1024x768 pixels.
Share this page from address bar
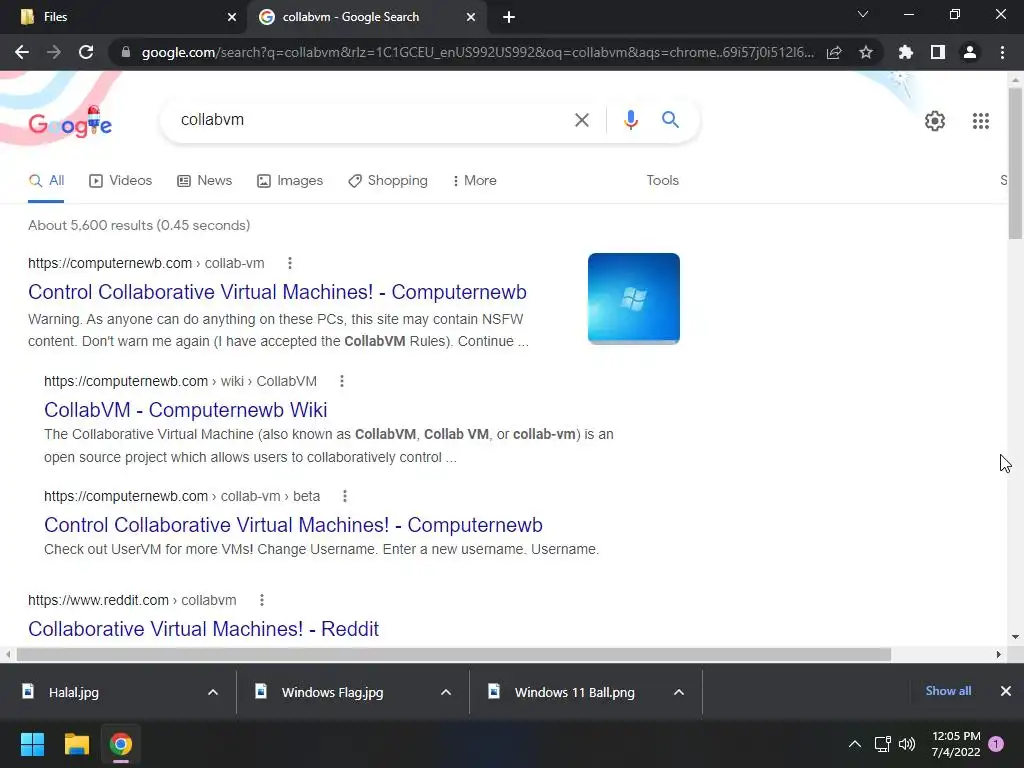tap(834, 52)
